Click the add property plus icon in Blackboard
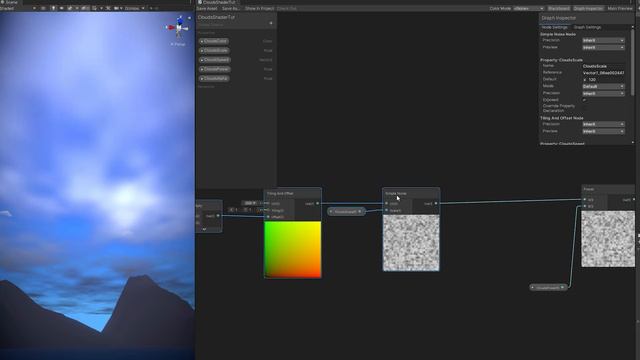Viewport: 640px width, 360px height. [271, 23]
